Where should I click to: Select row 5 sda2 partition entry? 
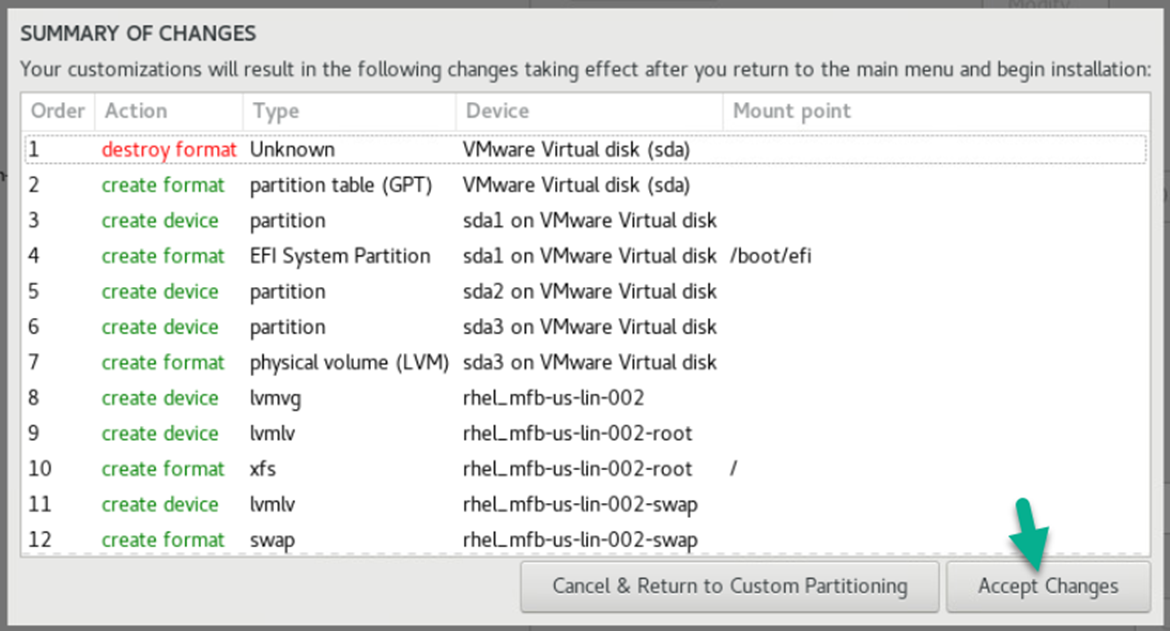(x=586, y=292)
